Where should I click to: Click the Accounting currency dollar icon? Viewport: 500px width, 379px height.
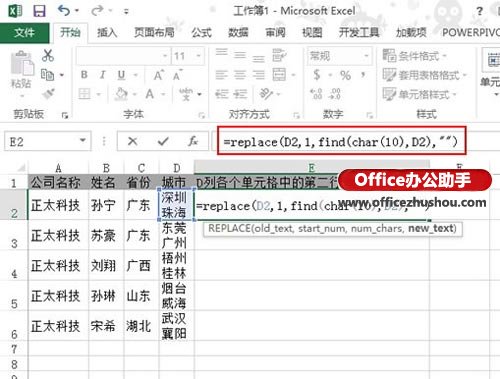(317, 75)
